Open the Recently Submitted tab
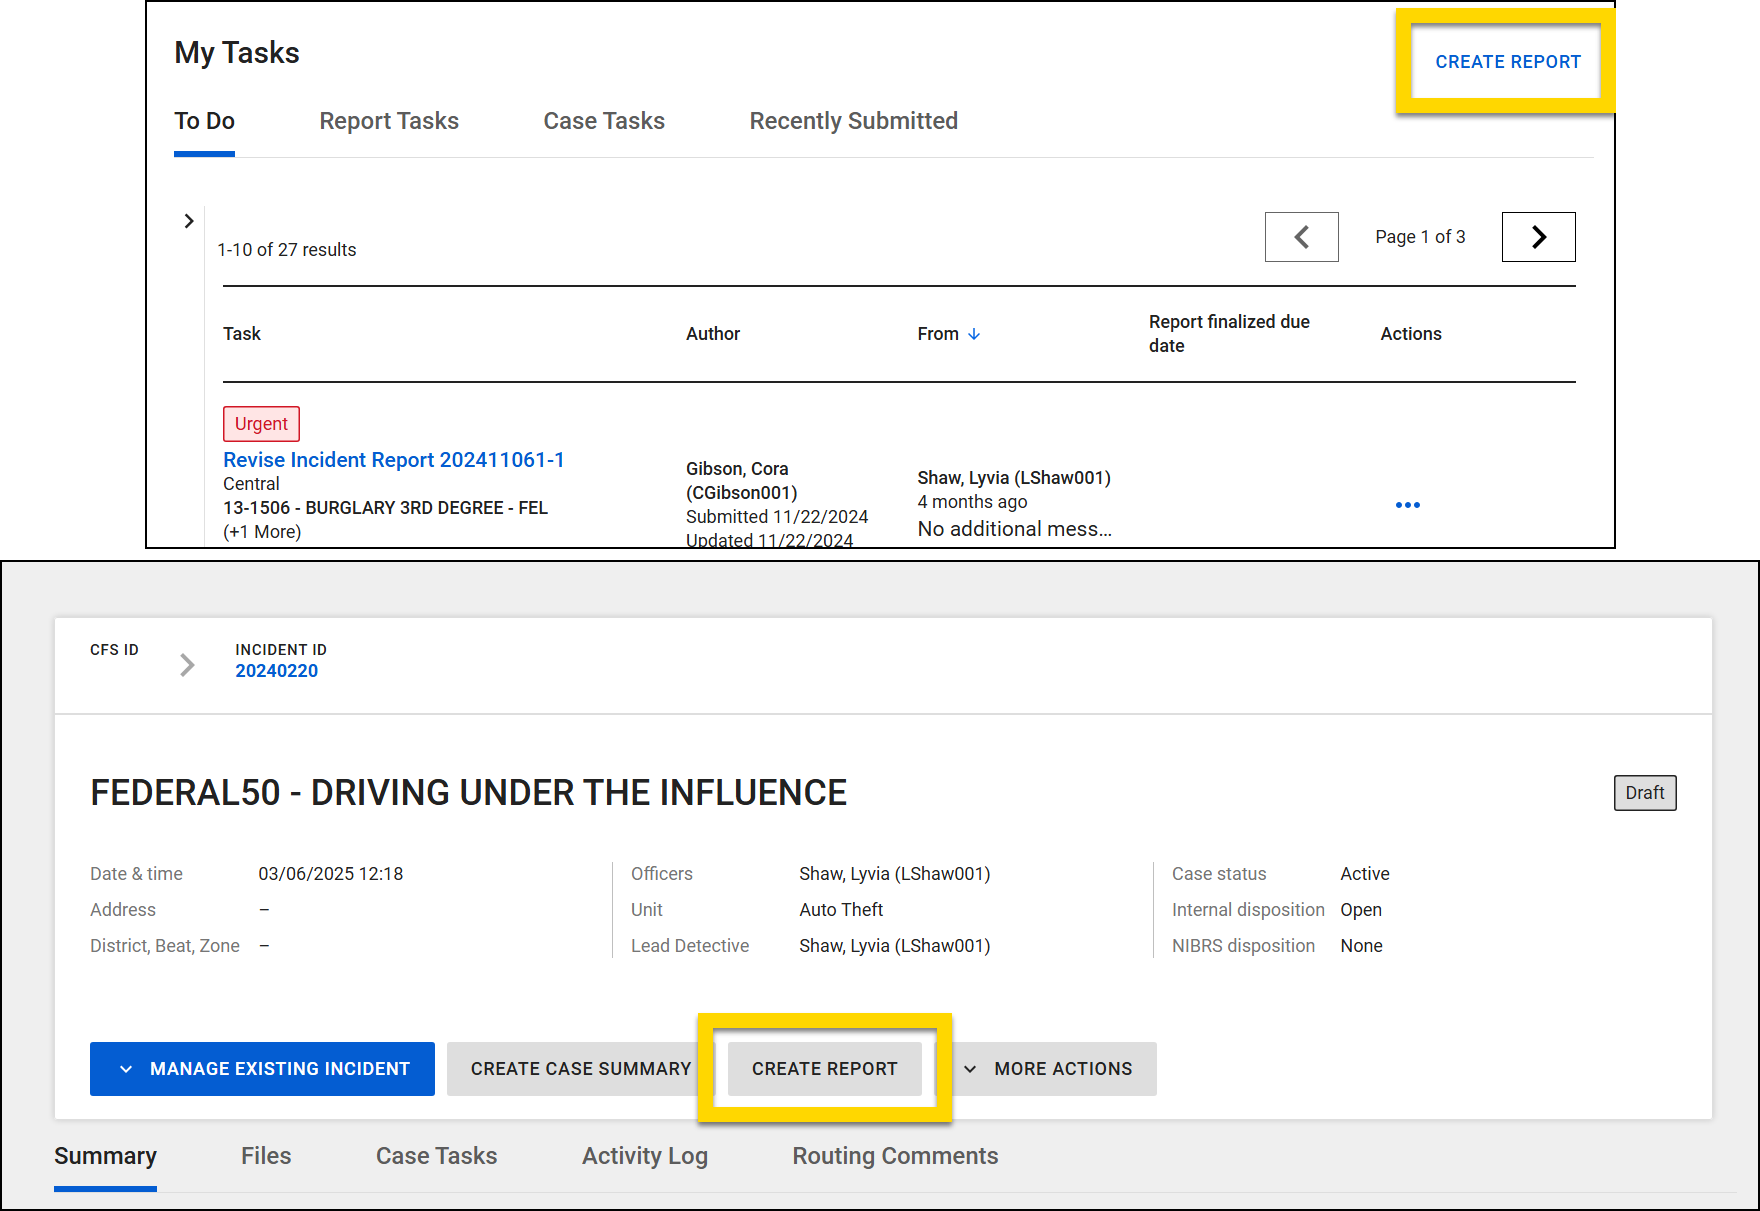1760x1211 pixels. [852, 121]
